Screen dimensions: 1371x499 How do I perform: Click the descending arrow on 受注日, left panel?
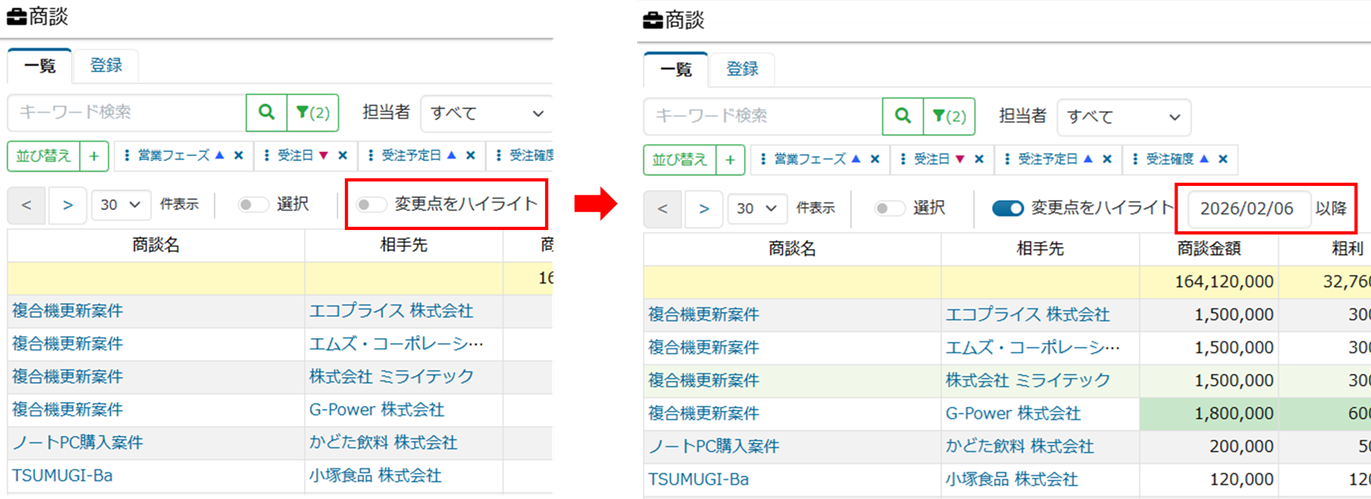(323, 155)
